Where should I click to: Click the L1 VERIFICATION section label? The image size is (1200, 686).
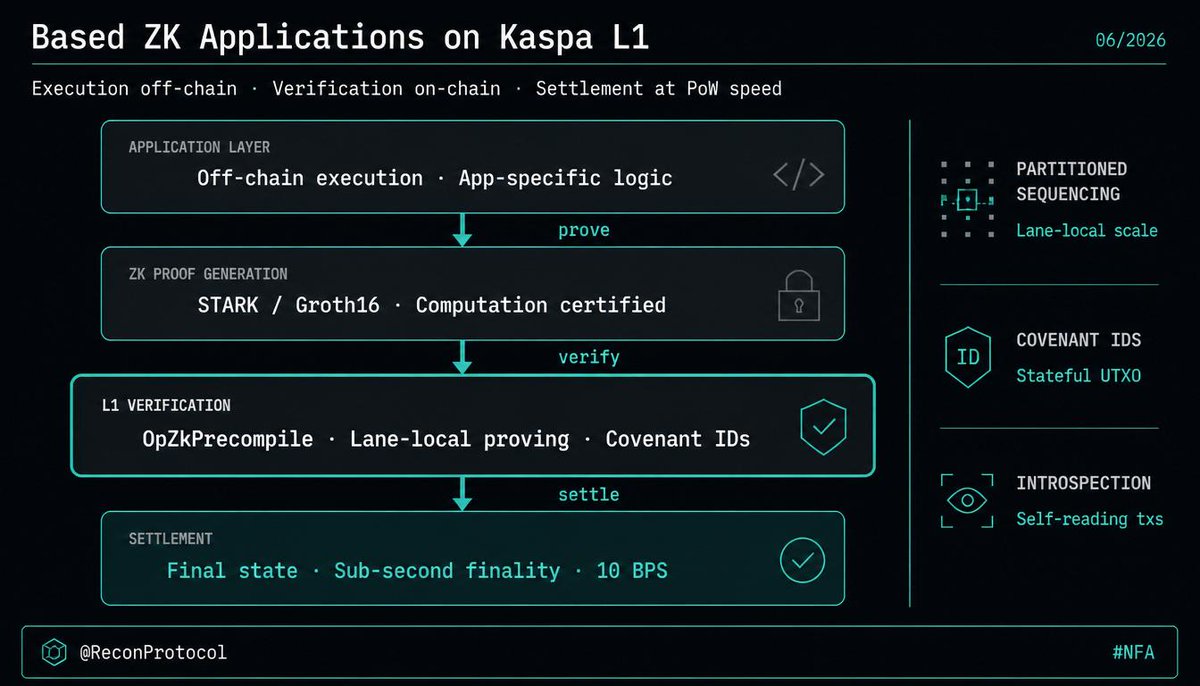pyautogui.click(x=166, y=406)
